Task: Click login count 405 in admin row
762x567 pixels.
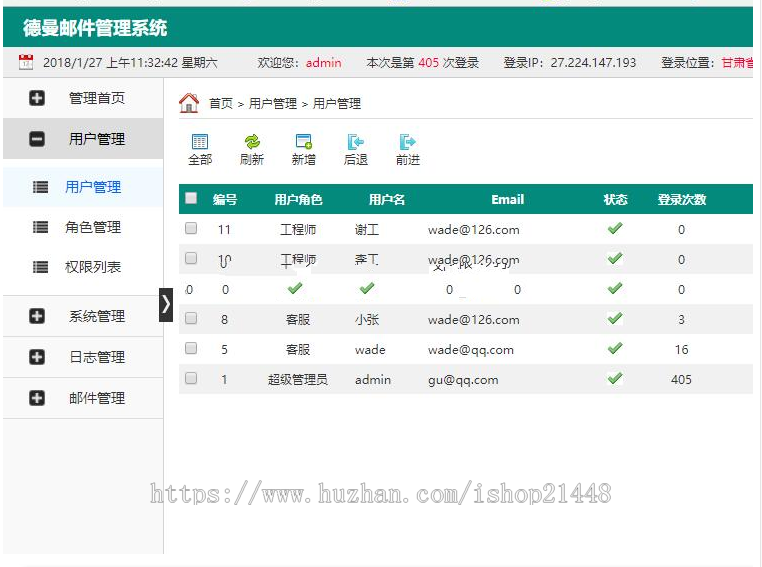Action: 681,379
